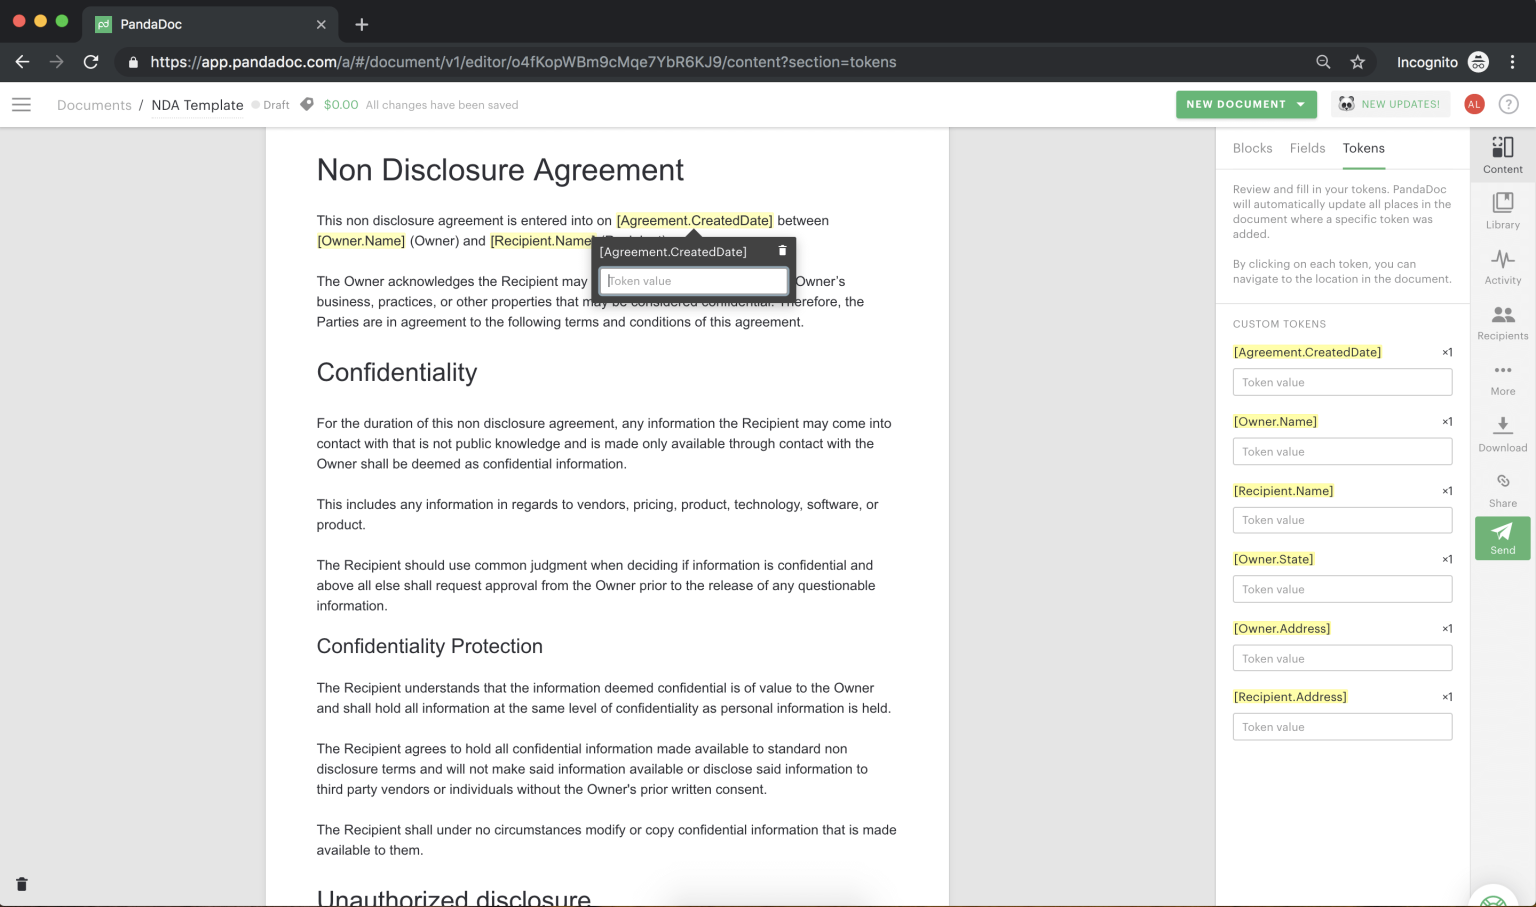Switch to the Blocks tab
This screenshot has height=907, width=1536.
[1252, 147]
